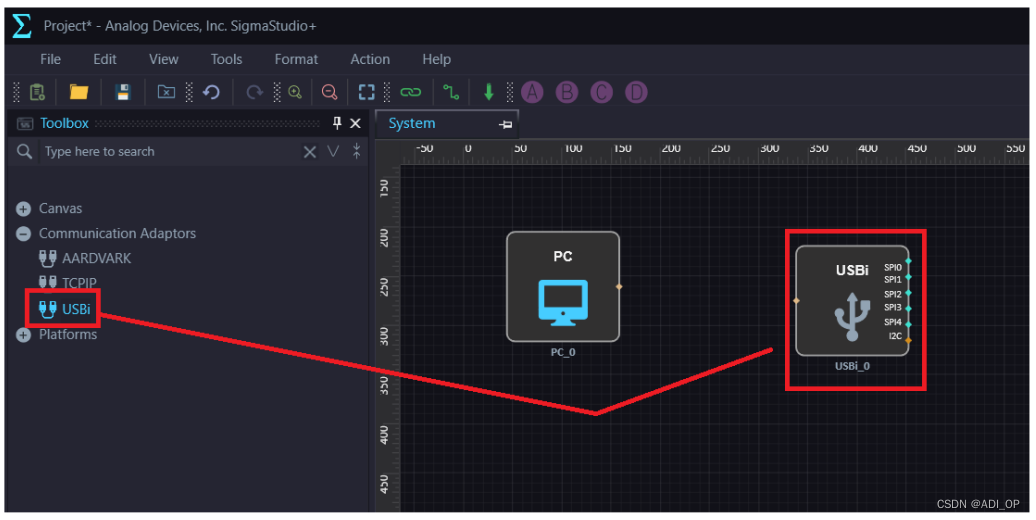Image resolution: width=1036 pixels, height=520 pixels.
Task: Open a project with the folder icon
Action: [79, 92]
